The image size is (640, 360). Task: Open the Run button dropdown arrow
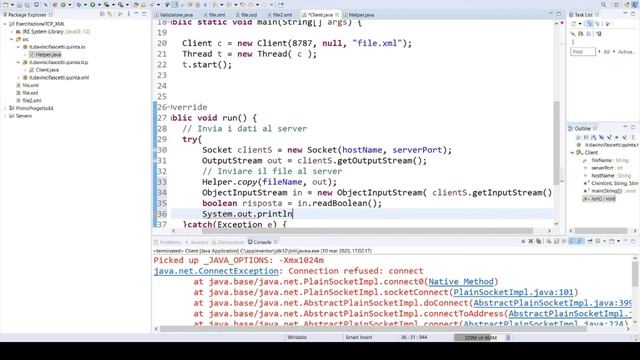(x=99, y=4)
